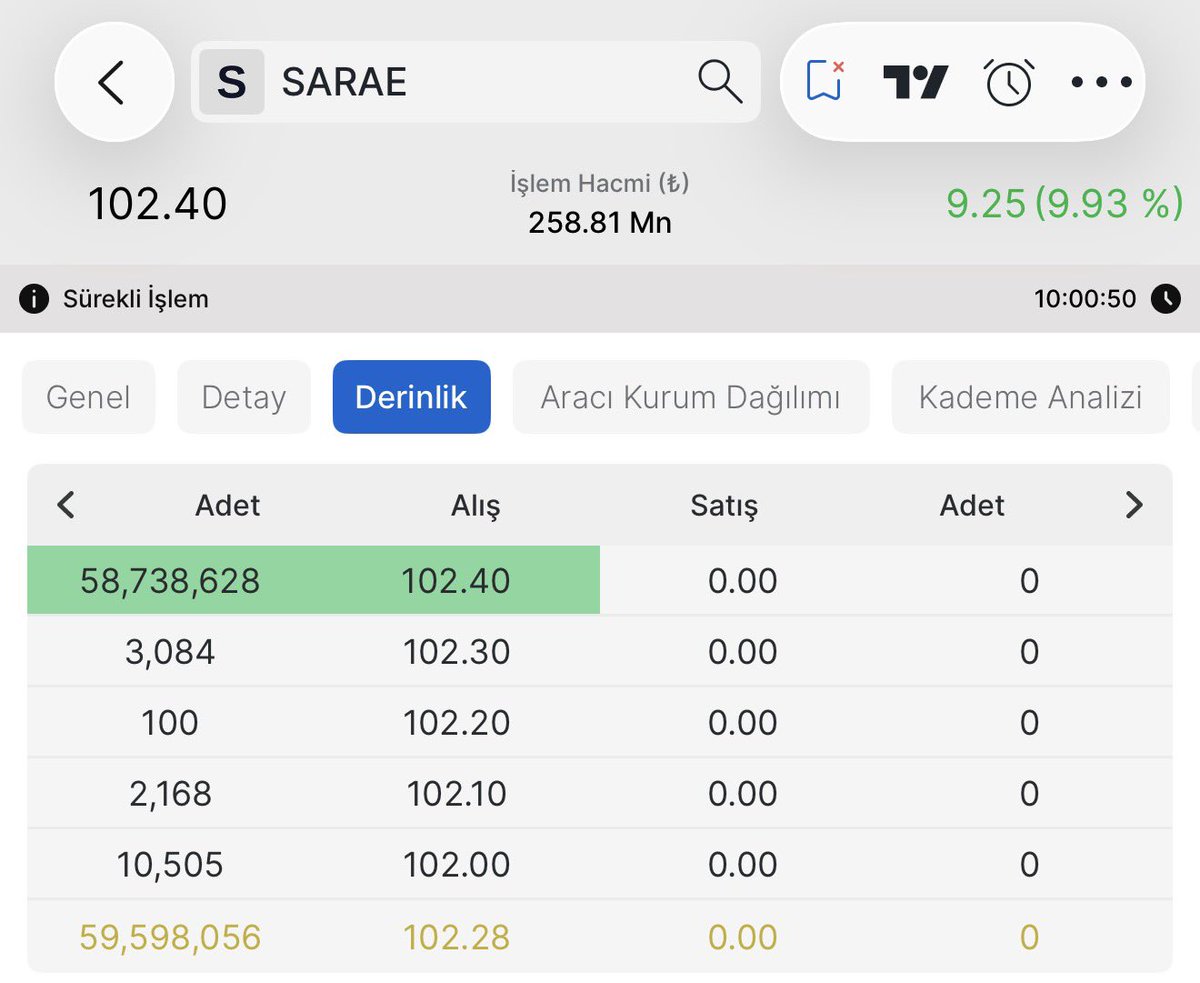Select the 102.10 bid price
Image resolution: width=1200 pixels, height=983 pixels.
458,793
